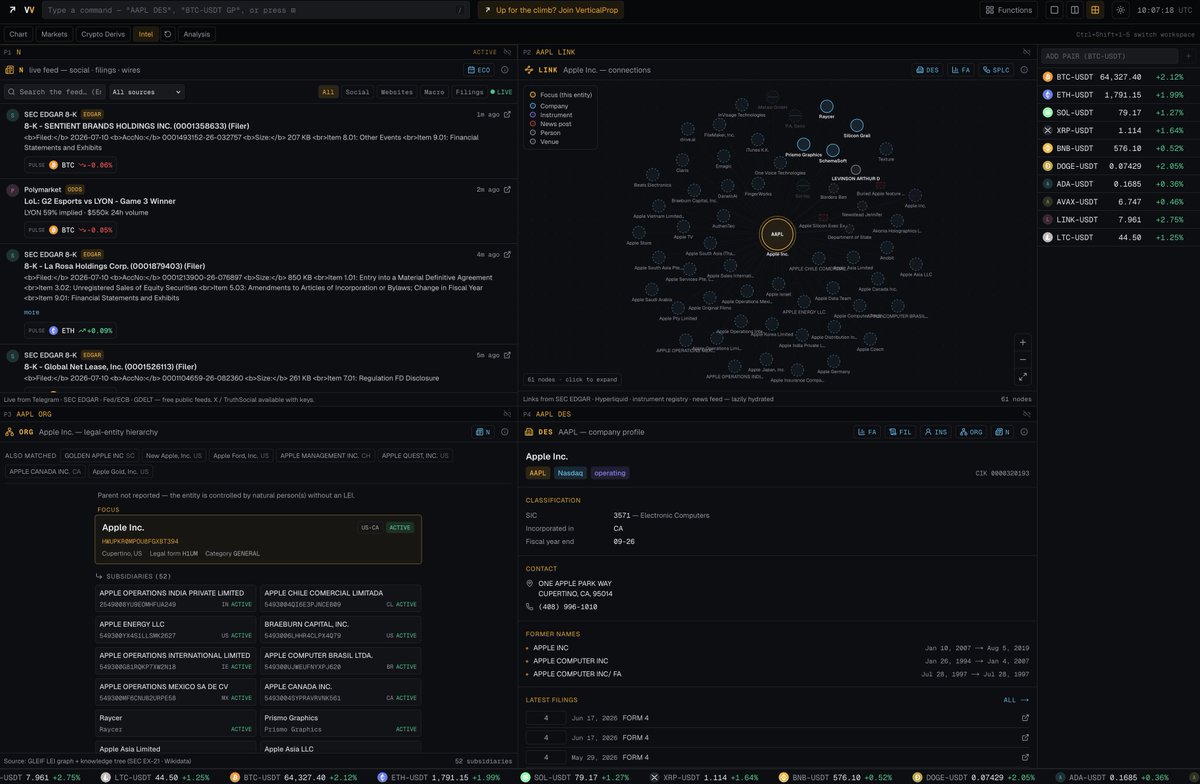Click the 61 nodes expand label

point(573,379)
